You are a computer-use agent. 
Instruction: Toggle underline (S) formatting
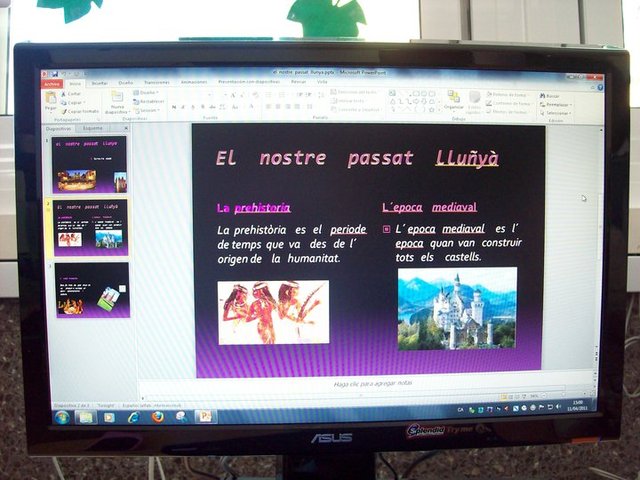[x=193, y=107]
